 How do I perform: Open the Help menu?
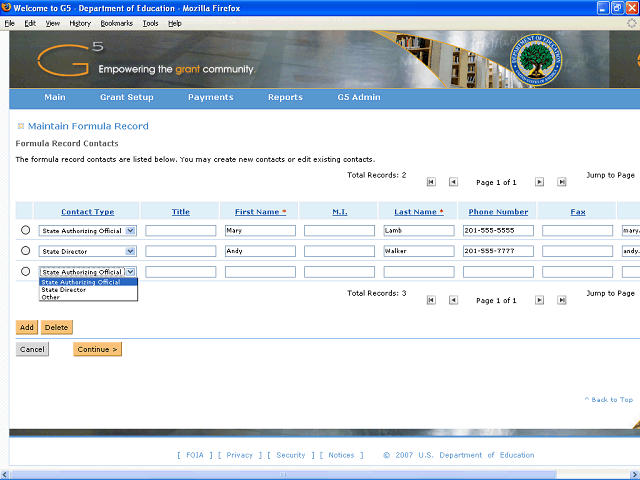(x=175, y=23)
